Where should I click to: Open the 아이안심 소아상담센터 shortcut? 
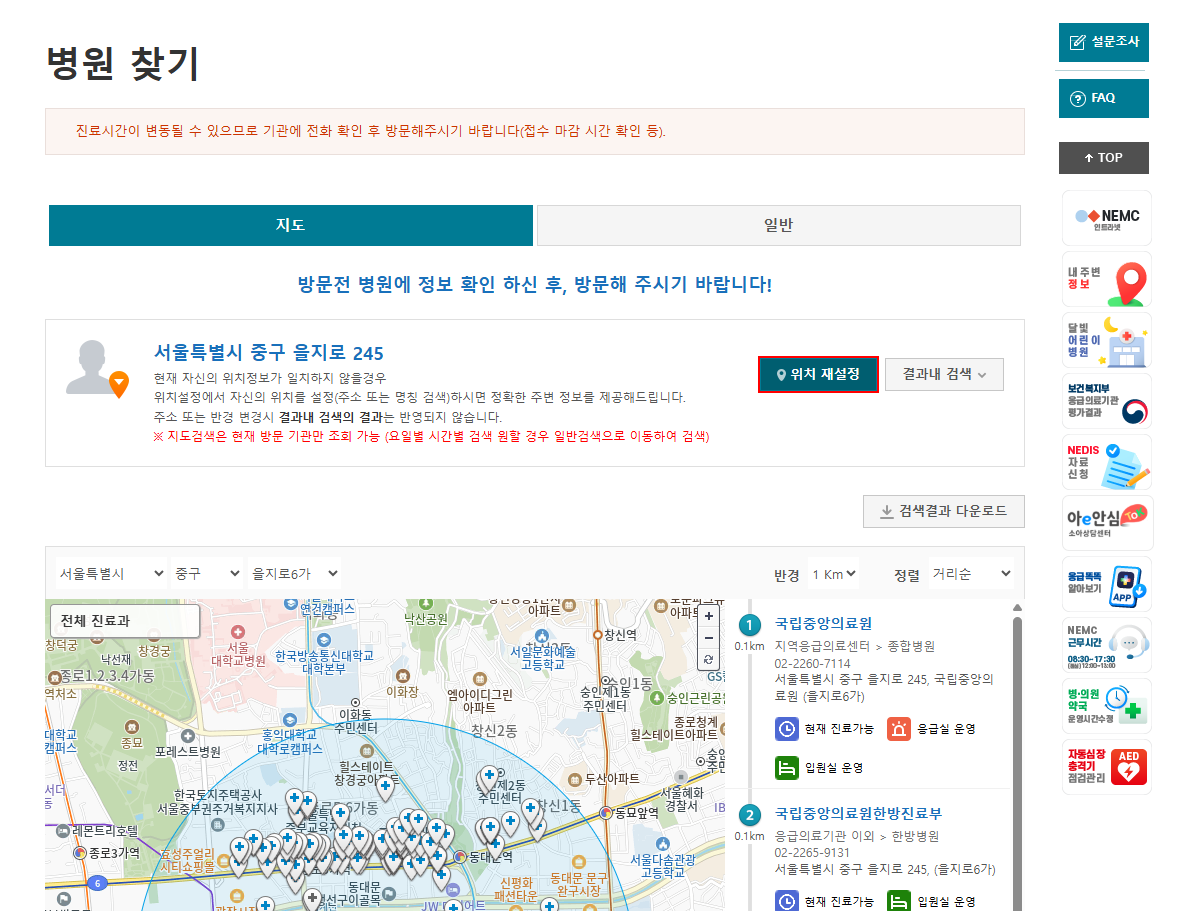pos(1107,524)
